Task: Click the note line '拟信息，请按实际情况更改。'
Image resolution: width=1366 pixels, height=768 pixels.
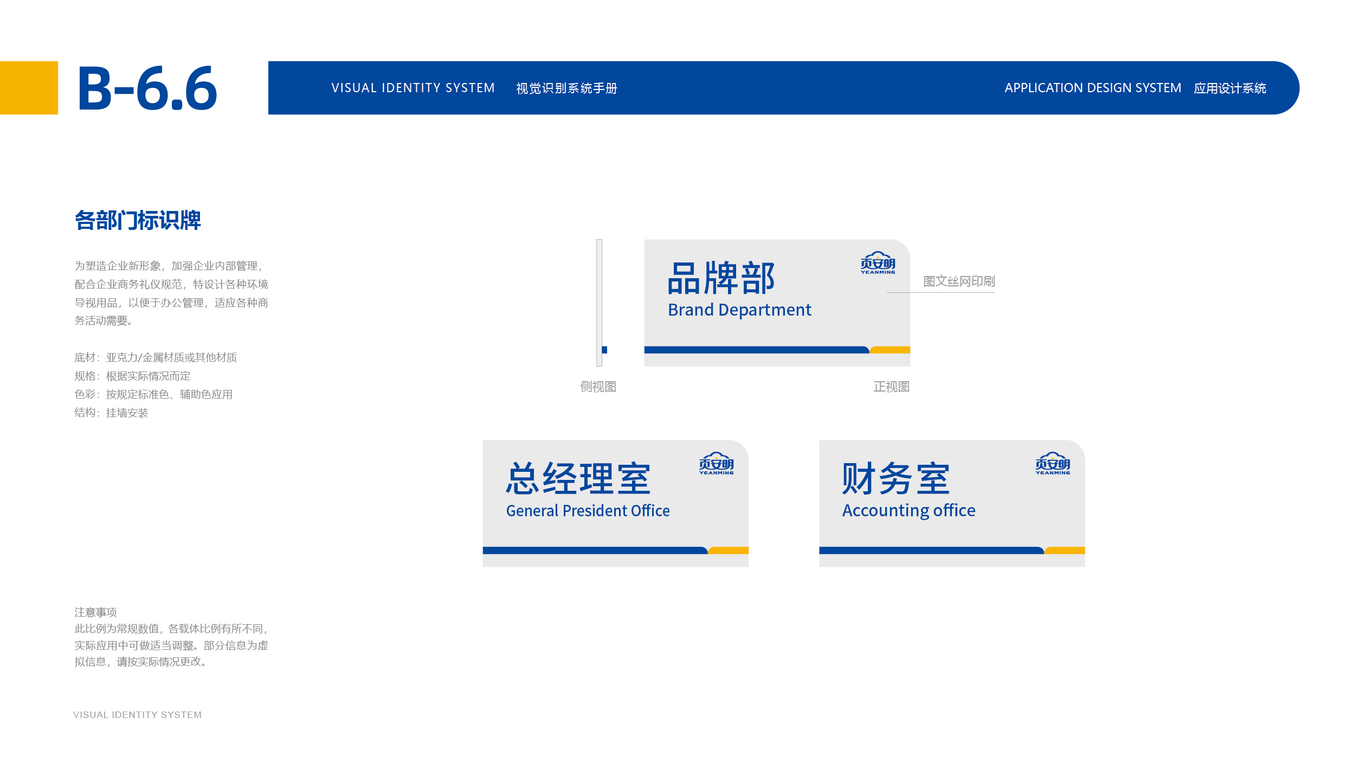Action: pyautogui.click(x=140, y=661)
